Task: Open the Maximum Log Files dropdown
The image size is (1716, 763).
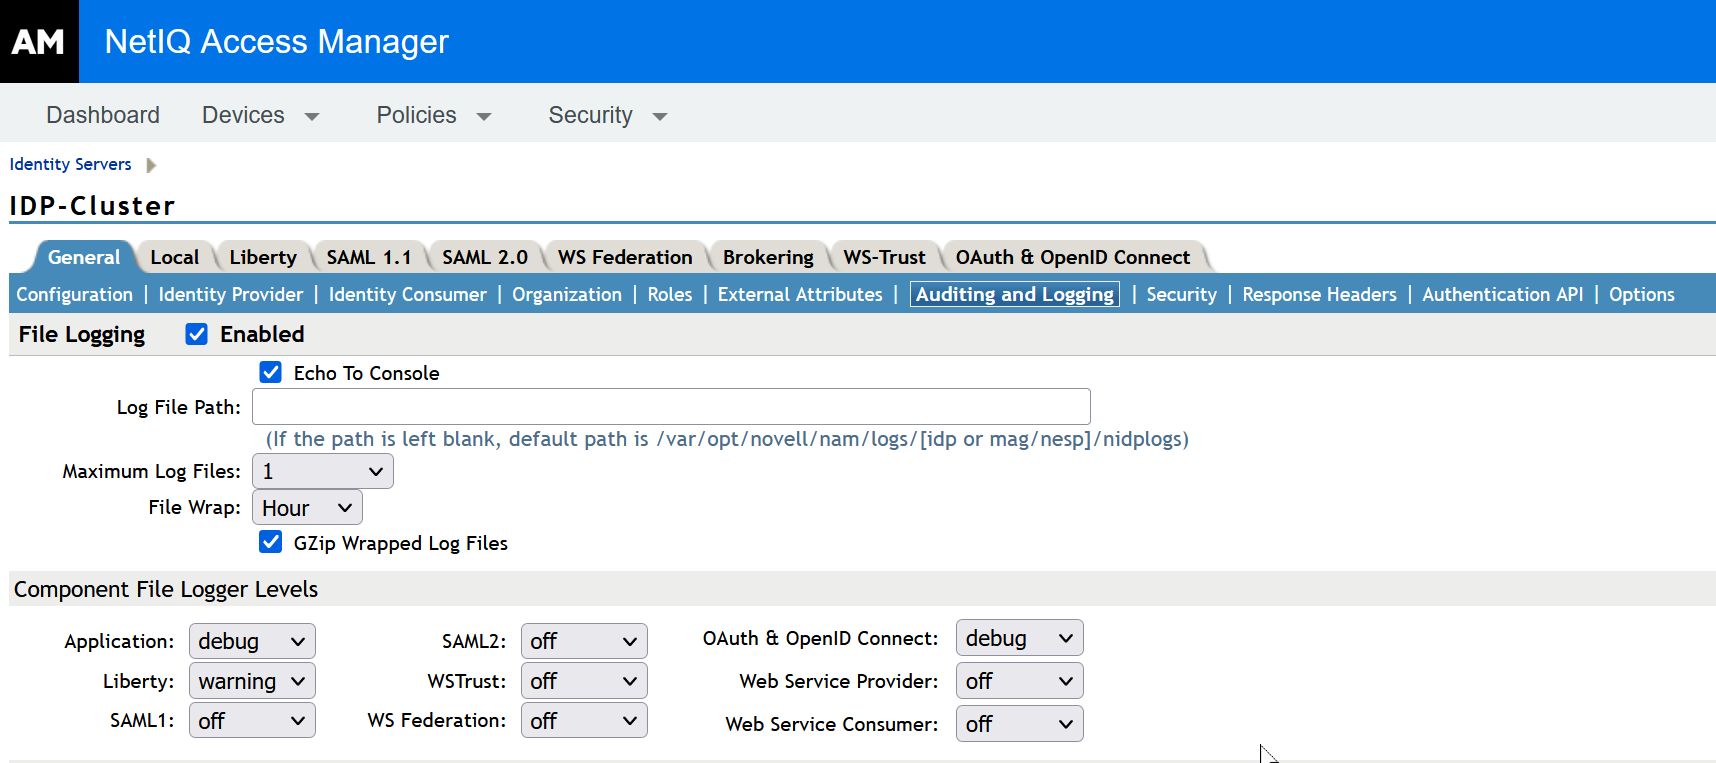Action: pyautogui.click(x=322, y=471)
